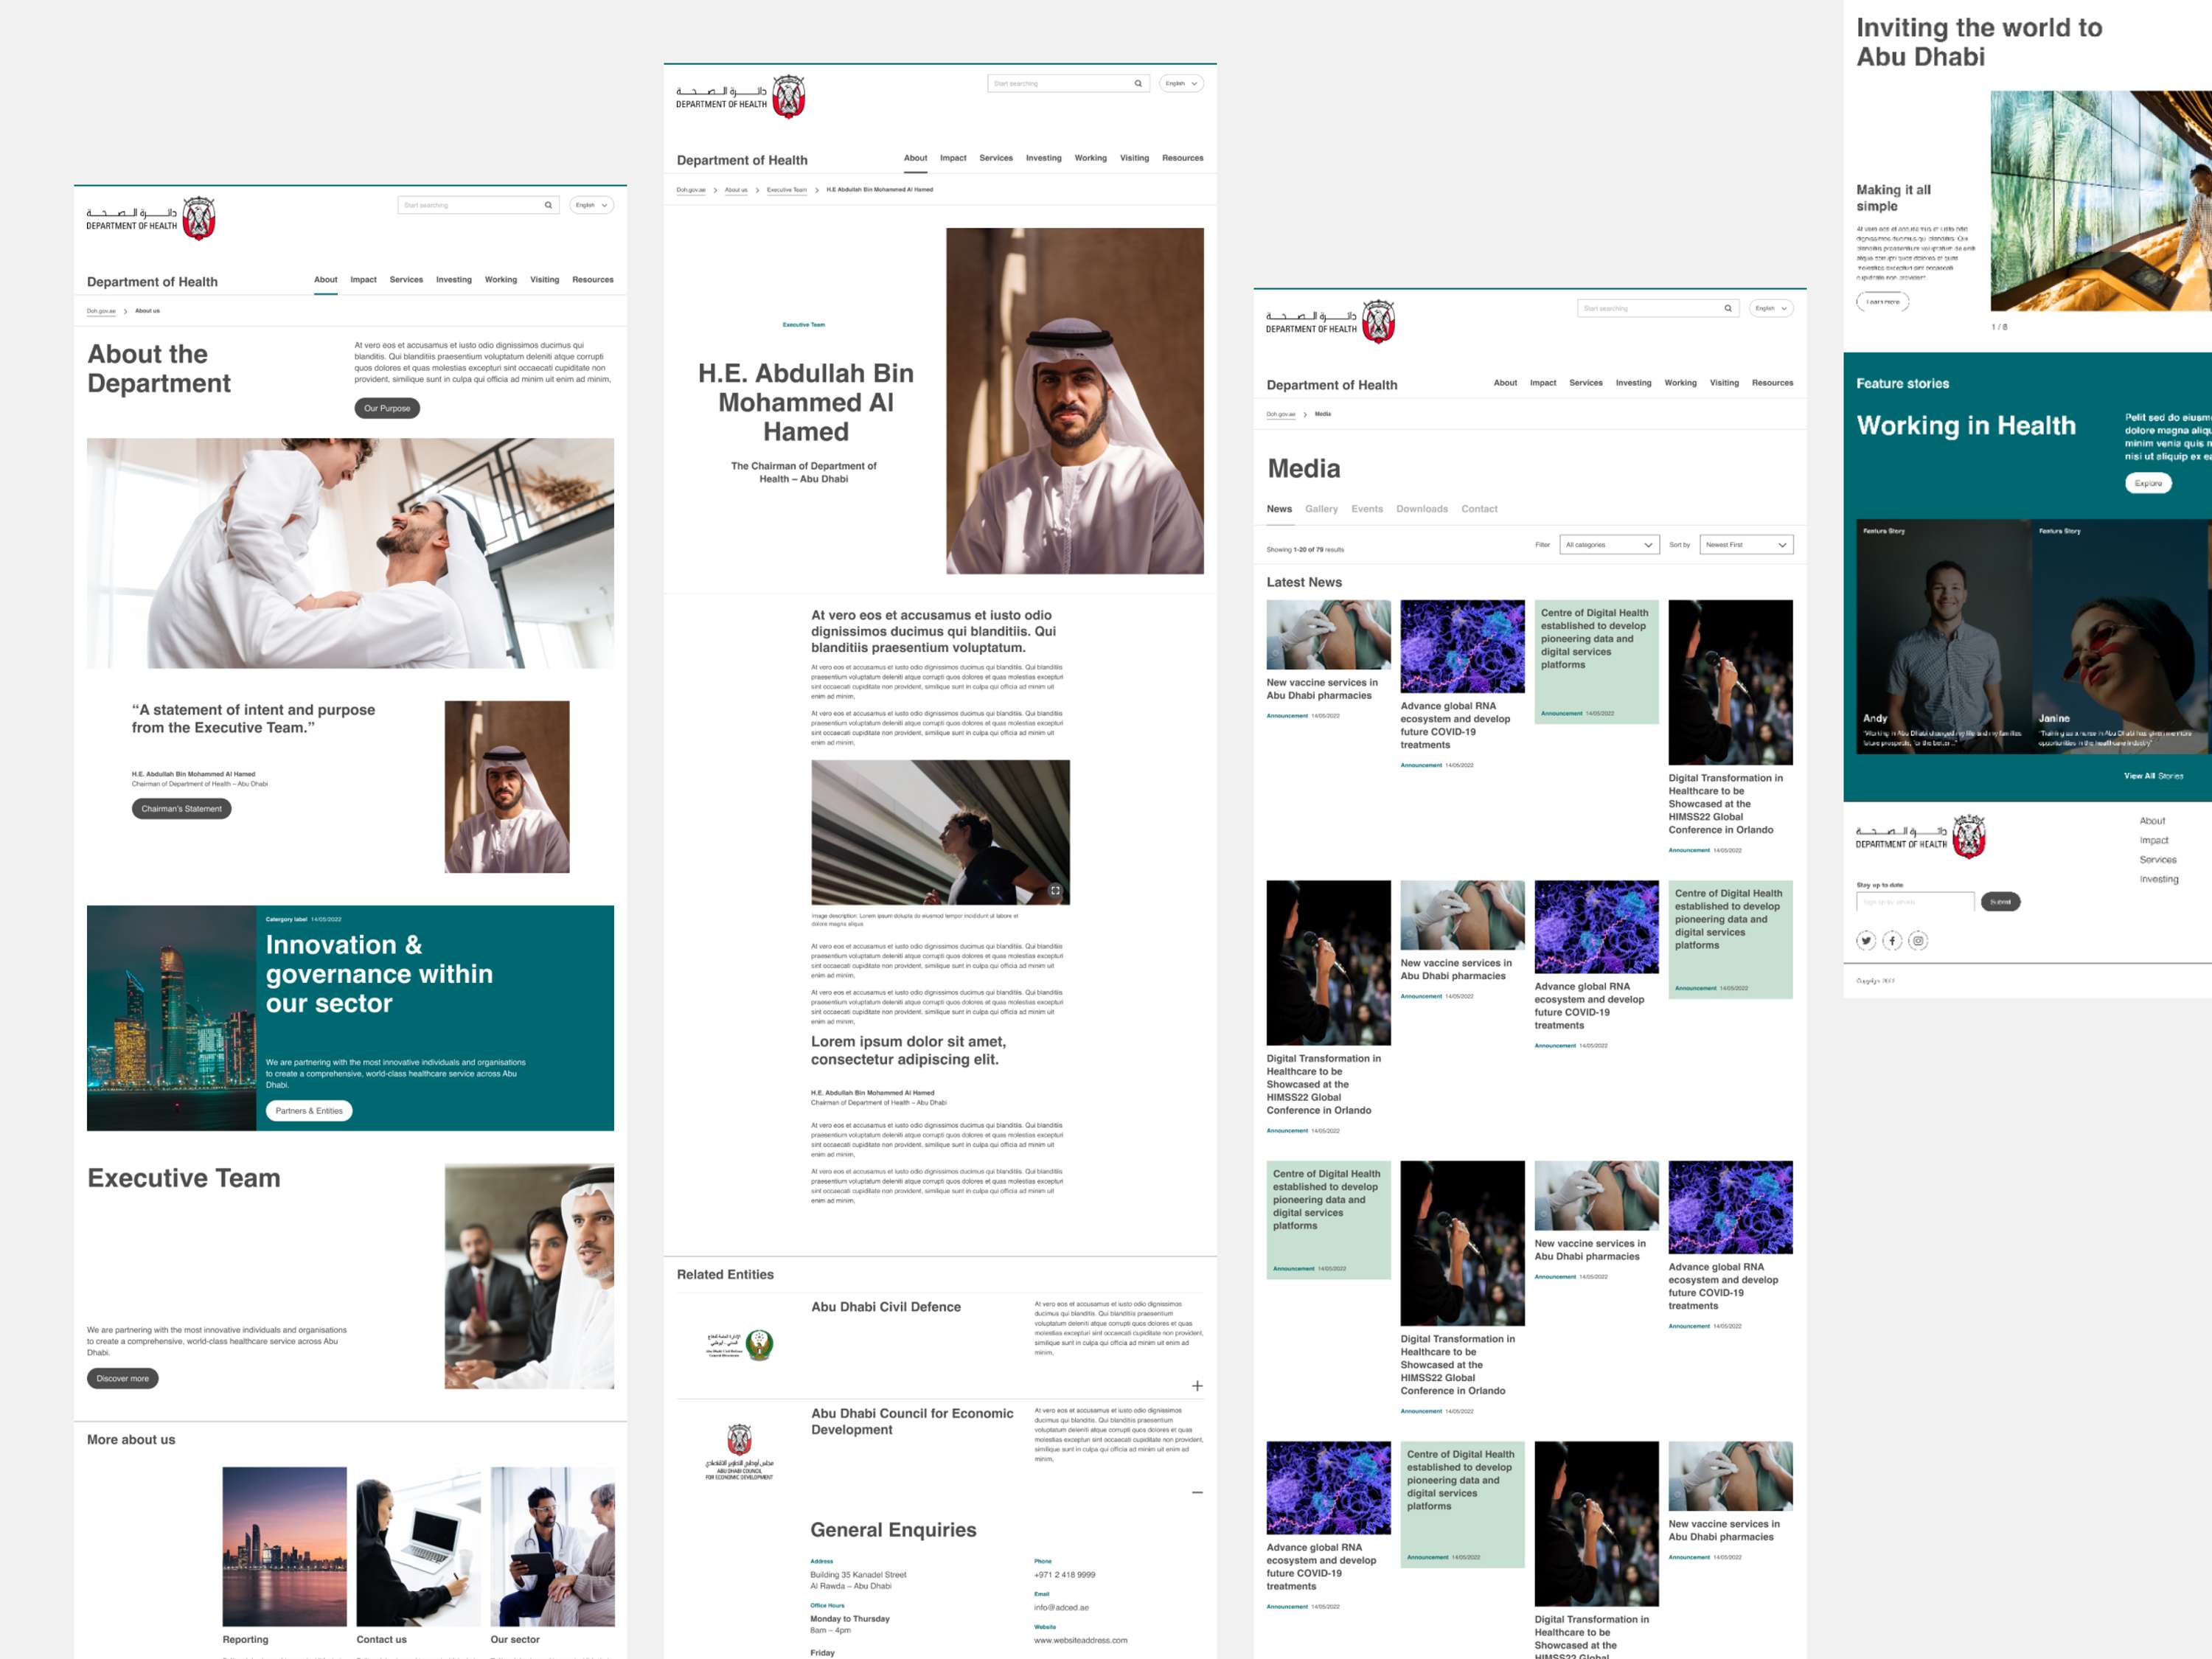Click the email sign-up field in footer
The width and height of the screenshot is (2212, 1659).
(1915, 902)
